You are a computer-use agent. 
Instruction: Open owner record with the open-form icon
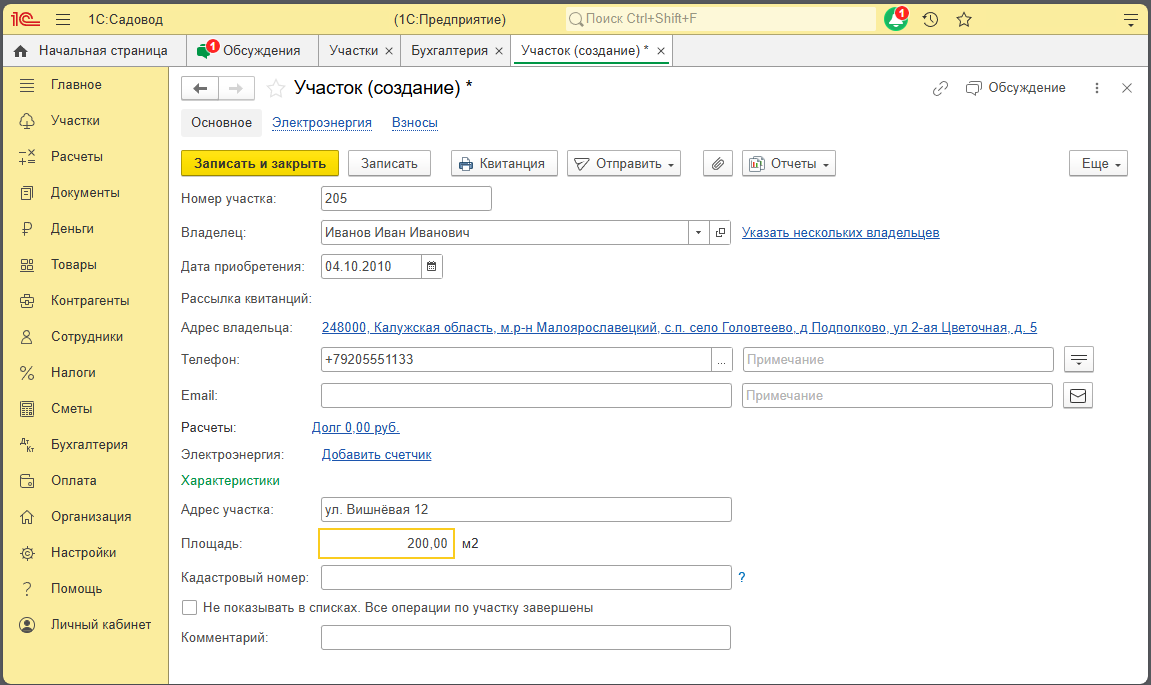(720, 233)
